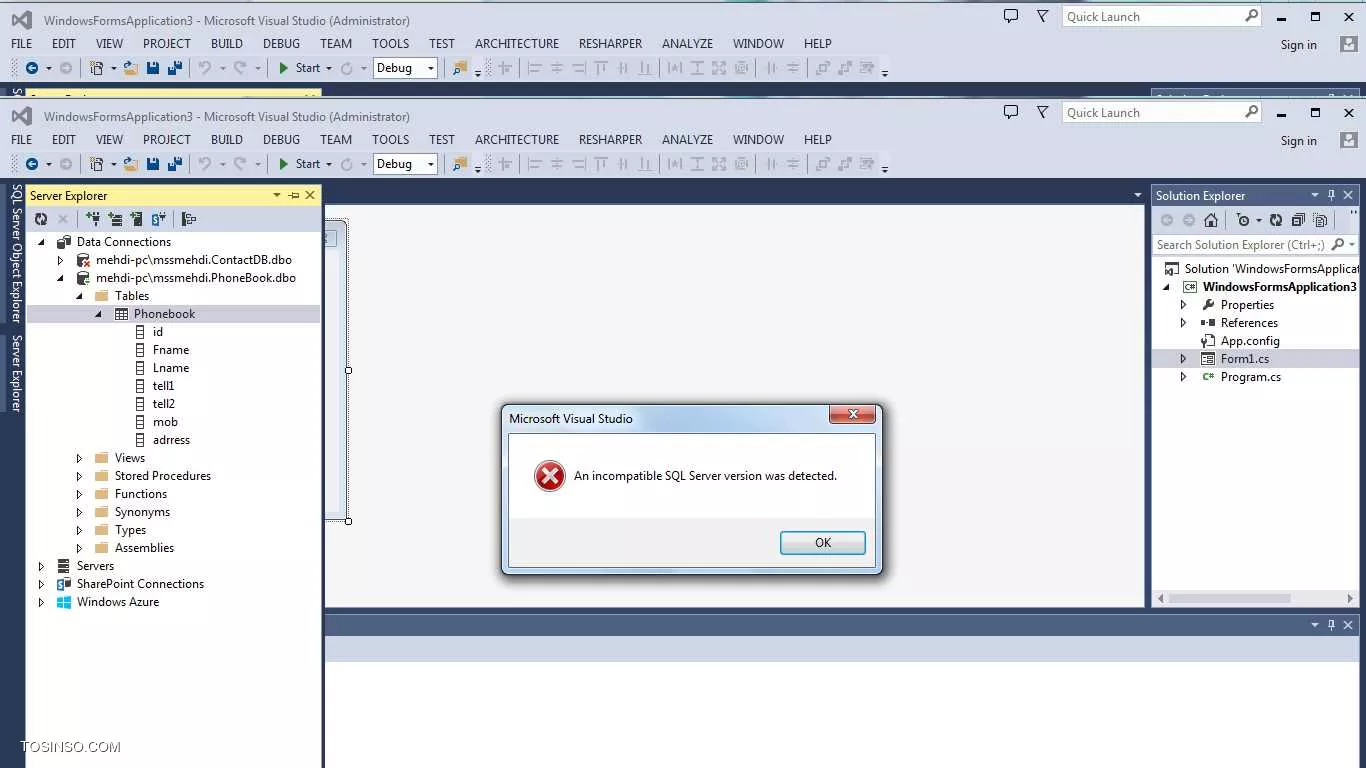Click Sign in link in the back window

(1298, 45)
